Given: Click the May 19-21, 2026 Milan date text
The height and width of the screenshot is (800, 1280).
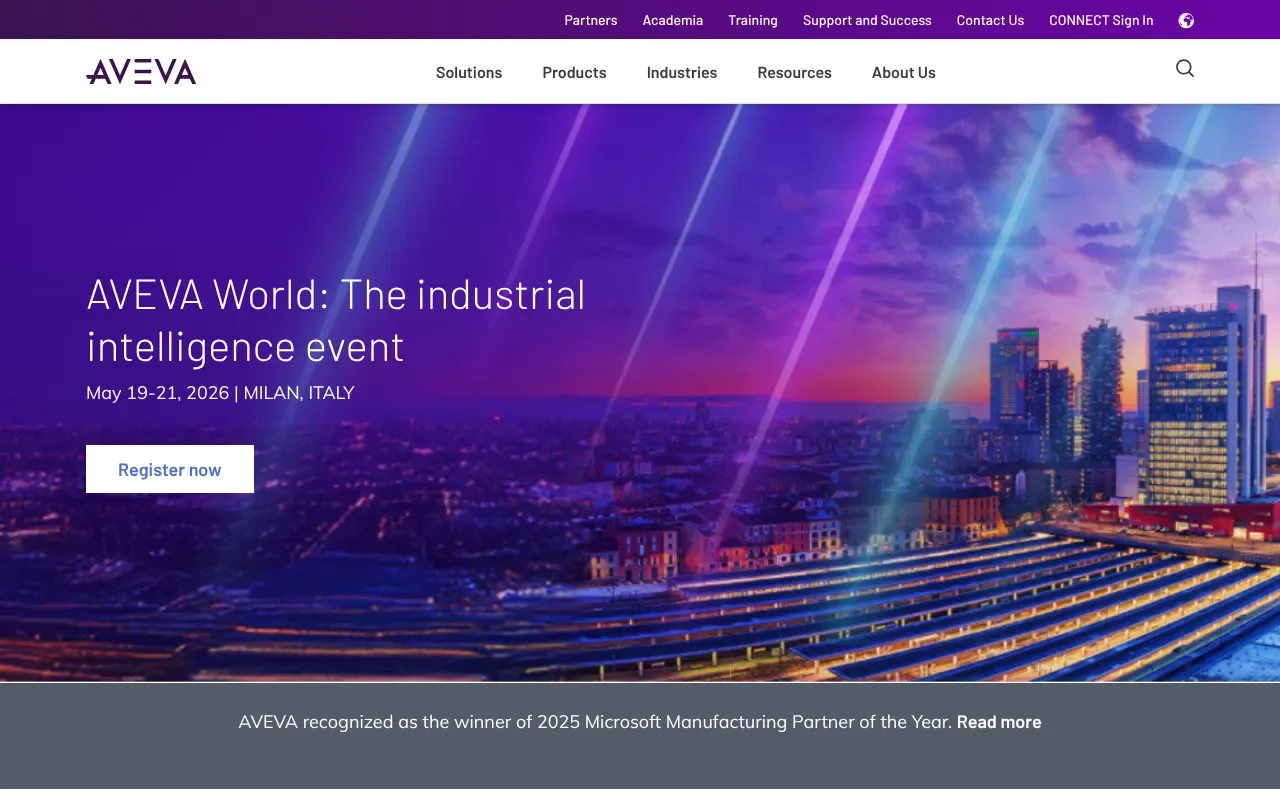Looking at the screenshot, I should coord(220,393).
